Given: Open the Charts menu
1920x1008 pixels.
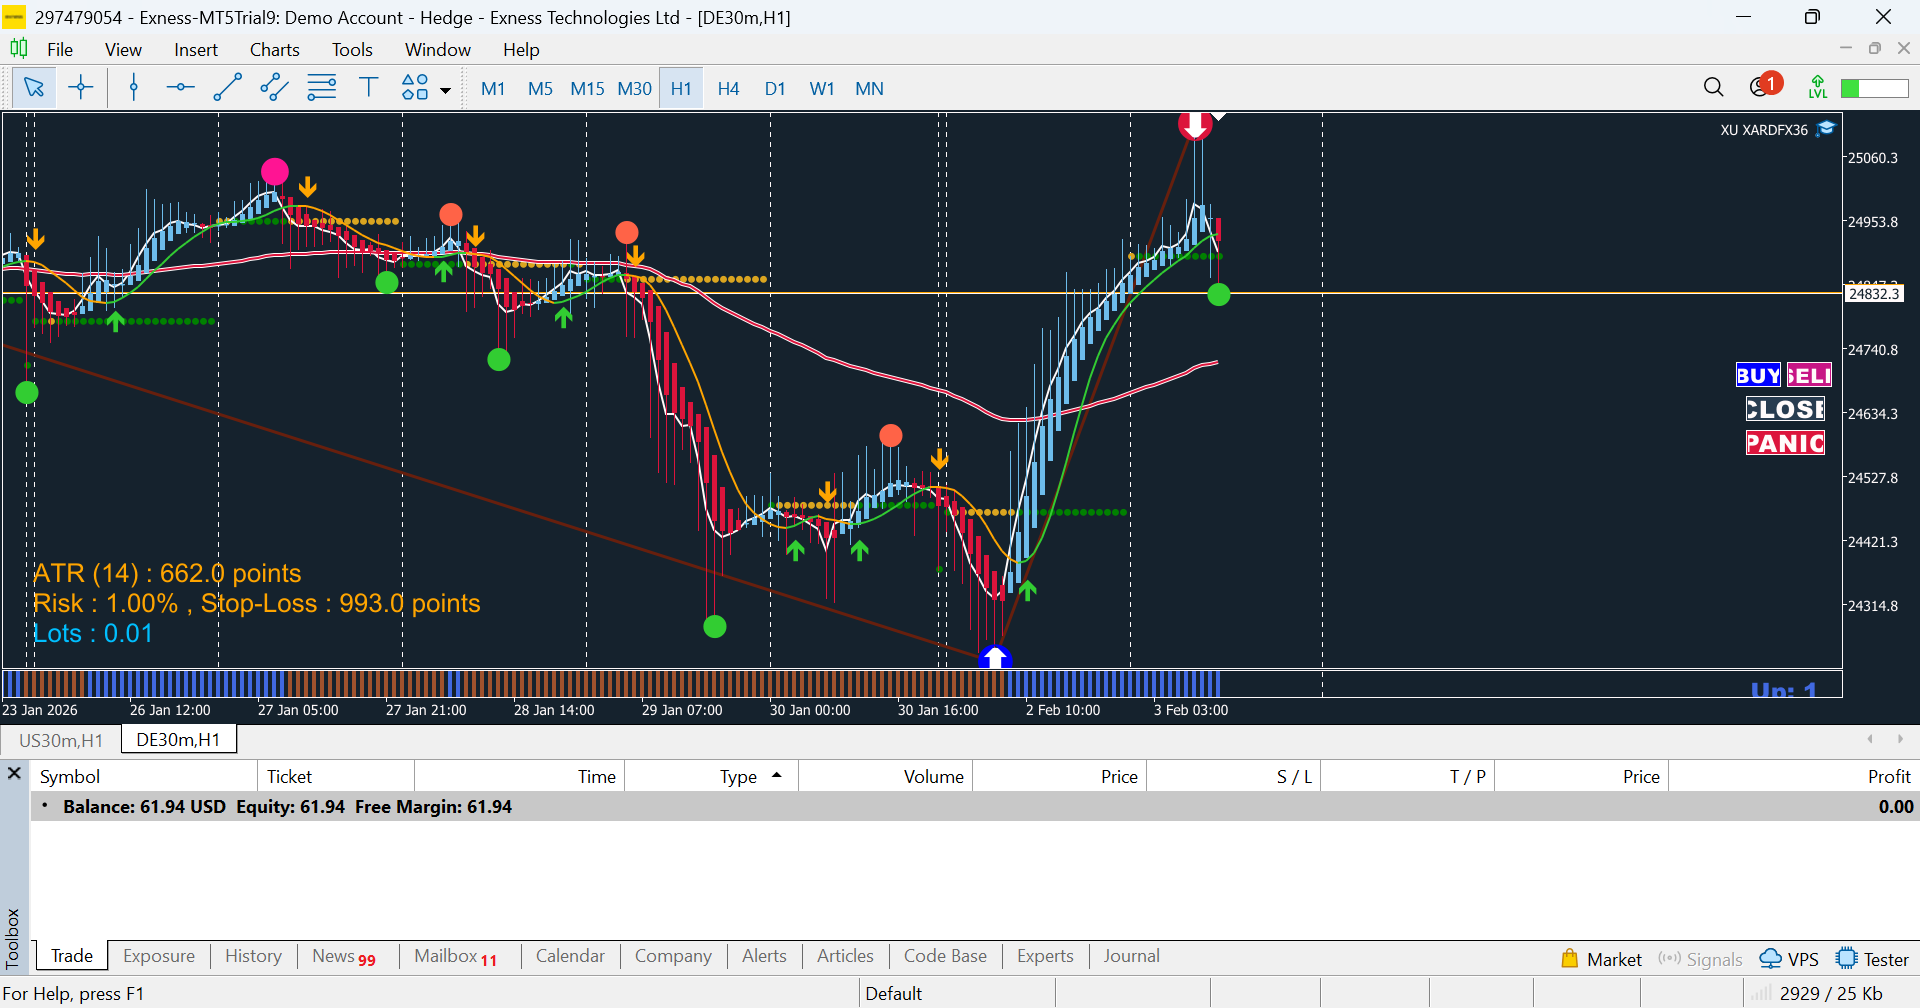Looking at the screenshot, I should (274, 50).
